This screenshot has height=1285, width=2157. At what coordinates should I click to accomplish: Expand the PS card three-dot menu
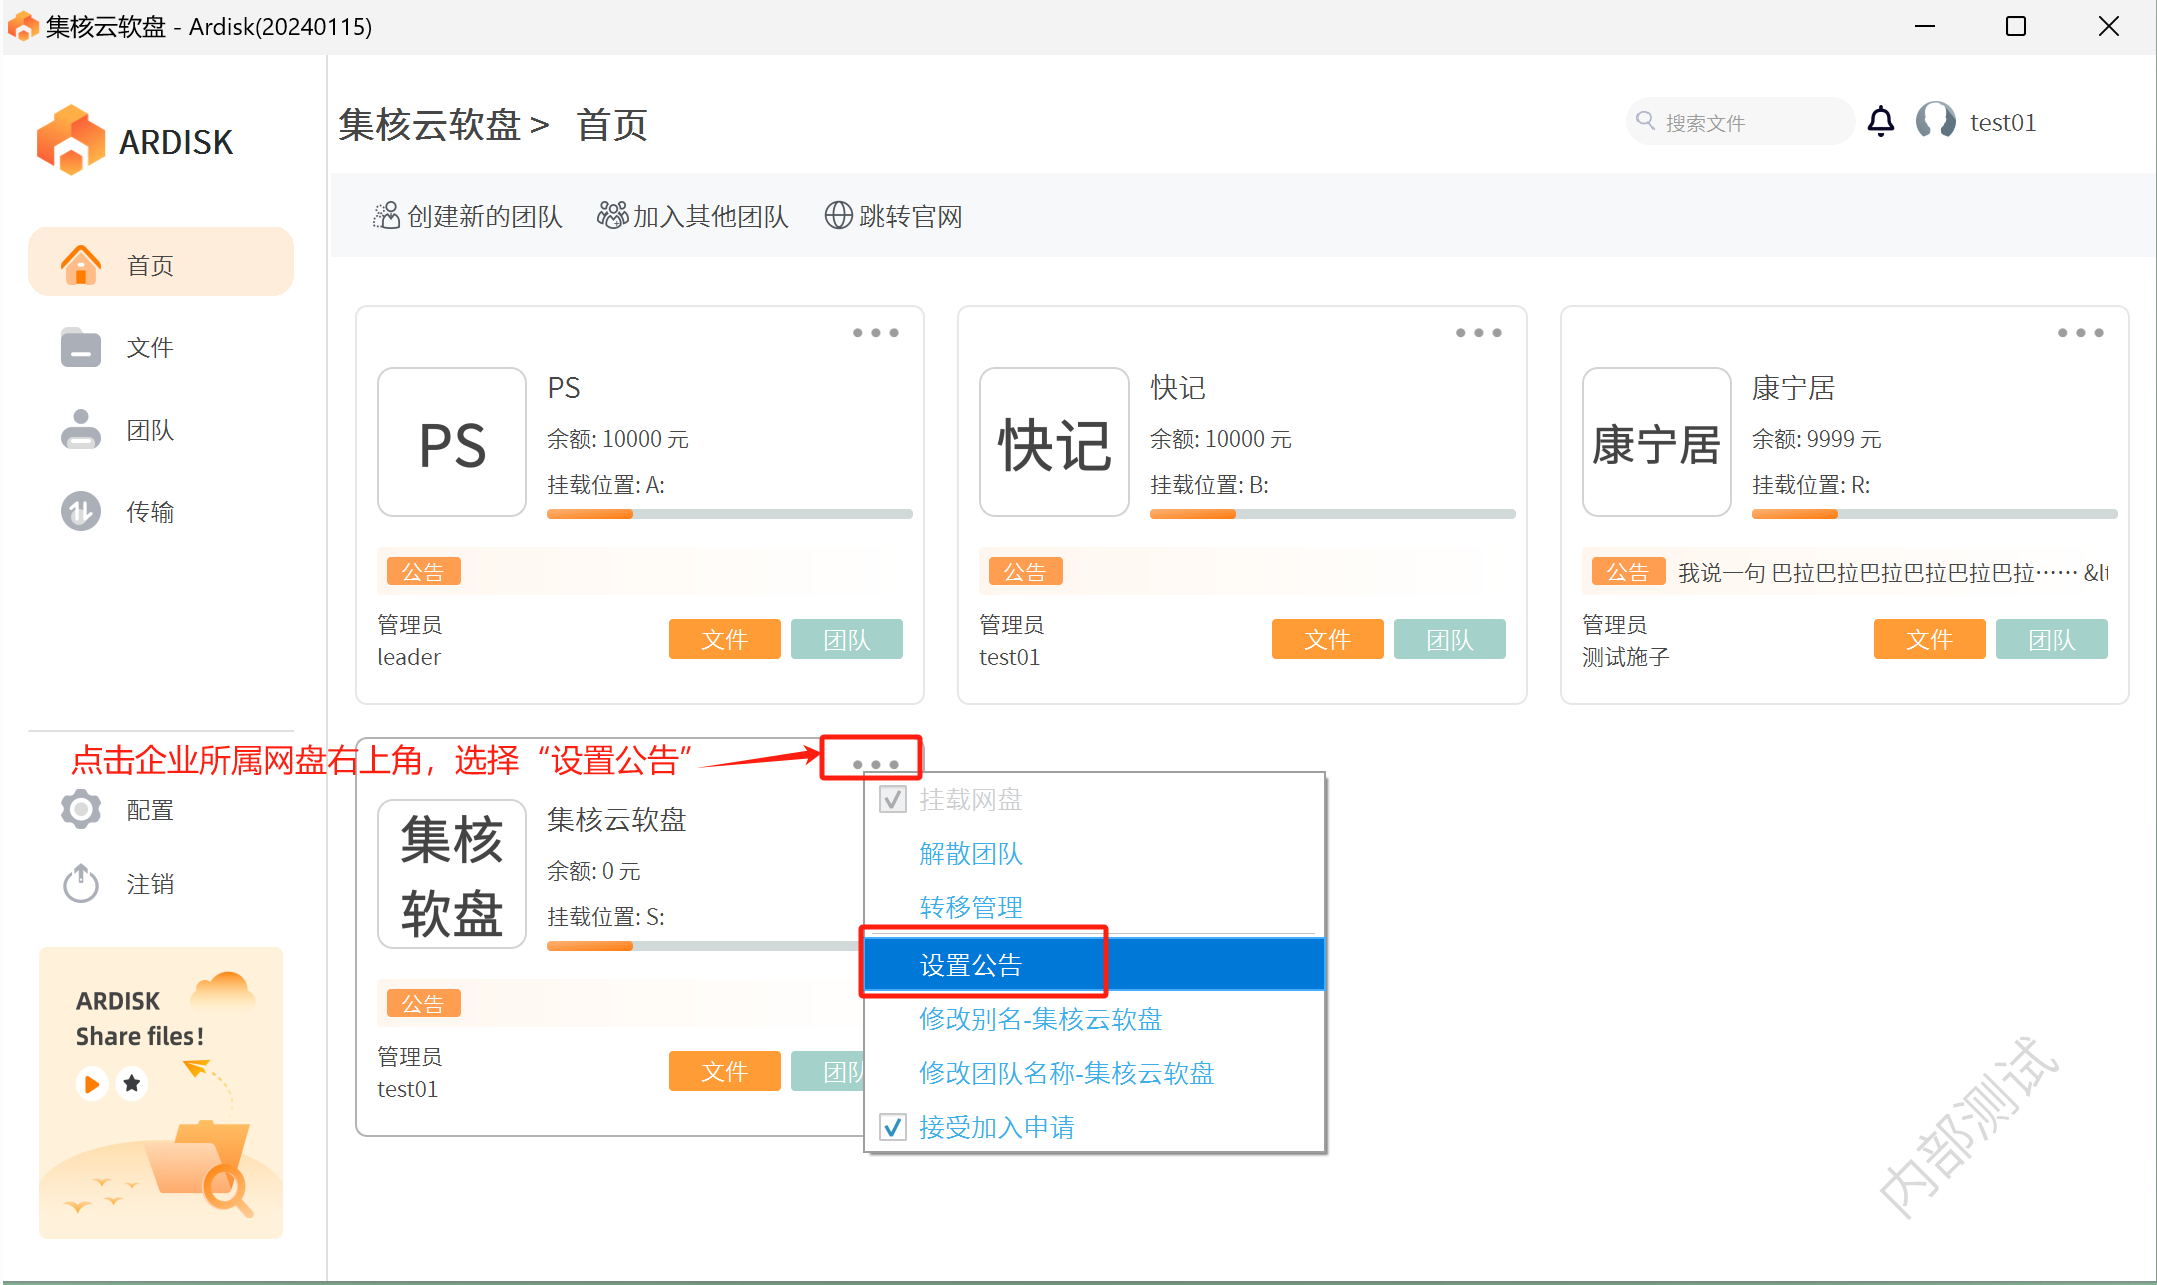click(875, 333)
